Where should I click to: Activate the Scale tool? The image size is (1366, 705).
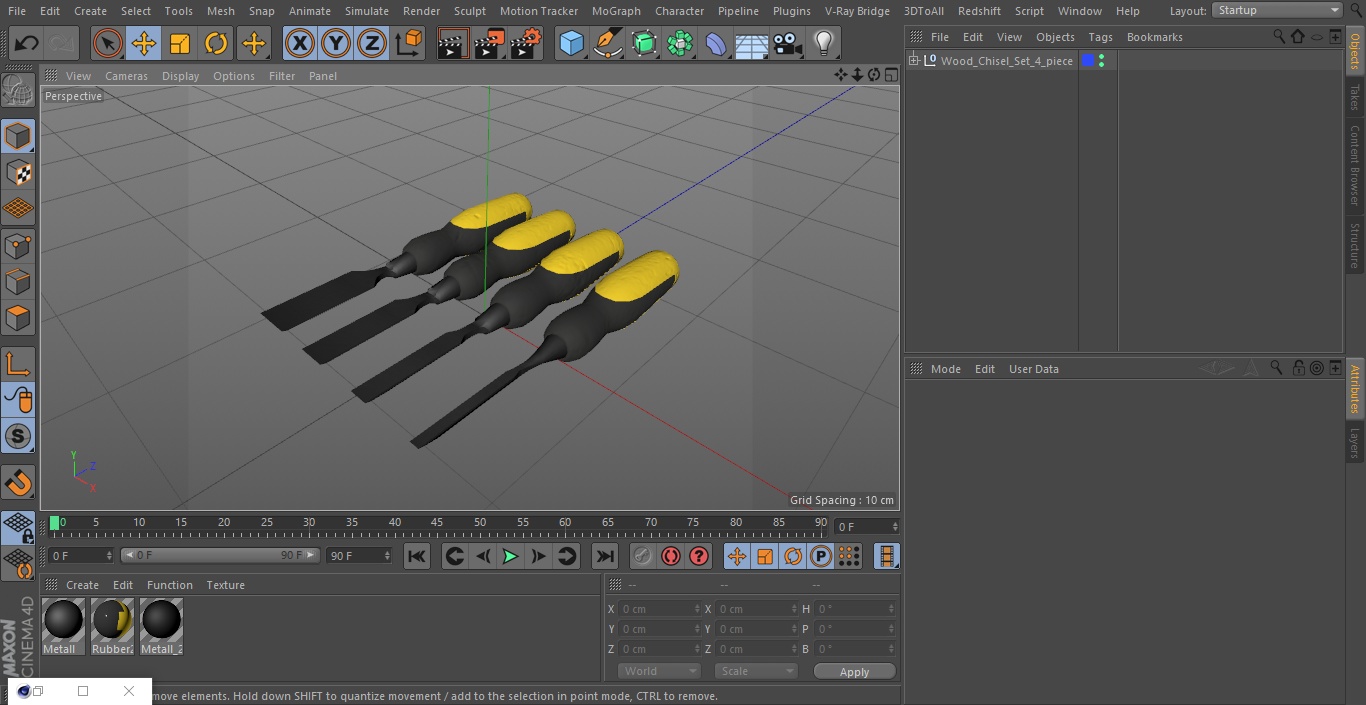[180, 44]
